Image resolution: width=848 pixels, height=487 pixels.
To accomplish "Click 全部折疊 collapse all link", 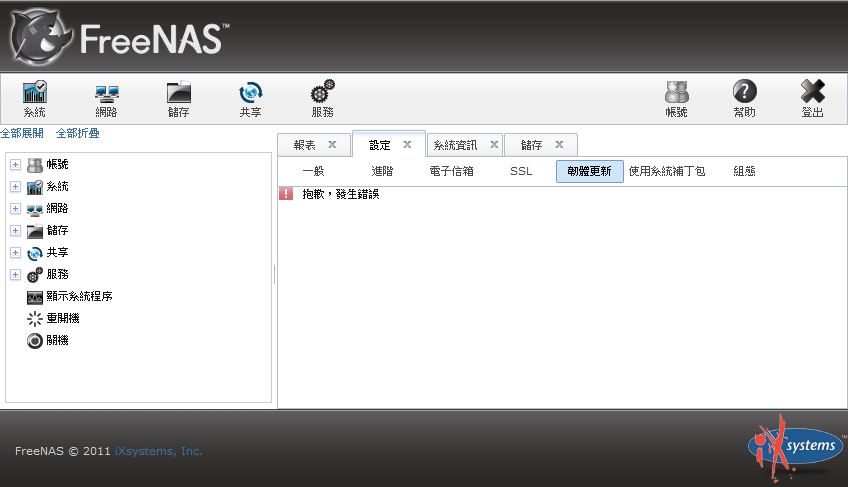I will (x=78, y=133).
